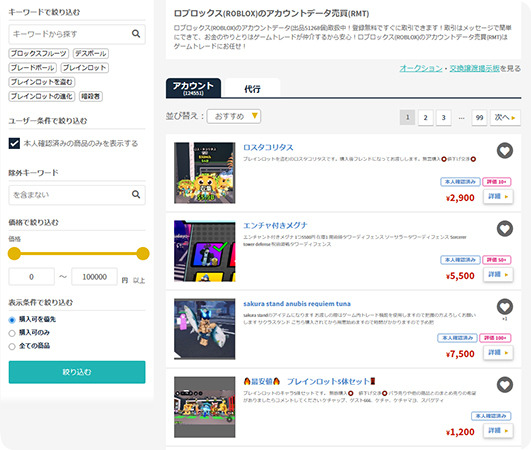
Task: Click 詳細 button for the ¥7,500 listing
Action: [498, 353]
